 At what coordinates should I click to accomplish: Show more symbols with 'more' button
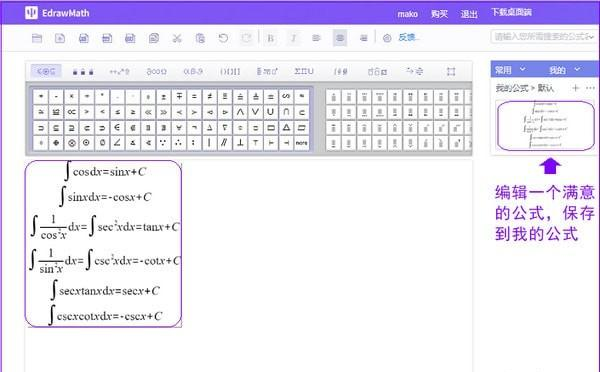coord(302,143)
